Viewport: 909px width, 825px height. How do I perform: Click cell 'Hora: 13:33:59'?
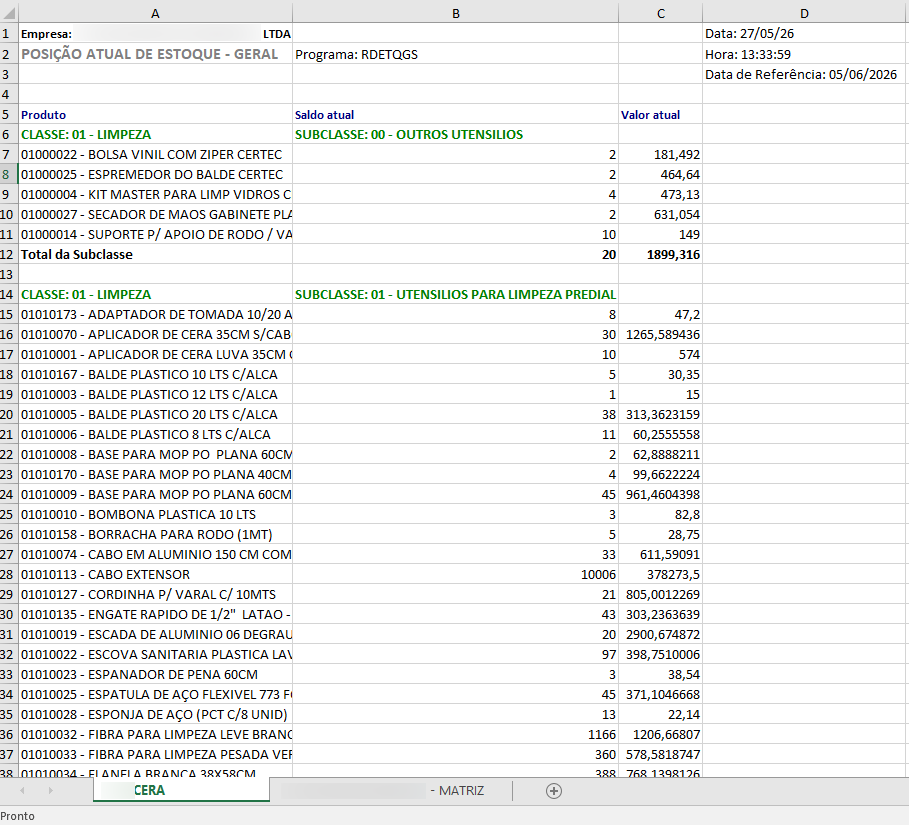click(804, 54)
